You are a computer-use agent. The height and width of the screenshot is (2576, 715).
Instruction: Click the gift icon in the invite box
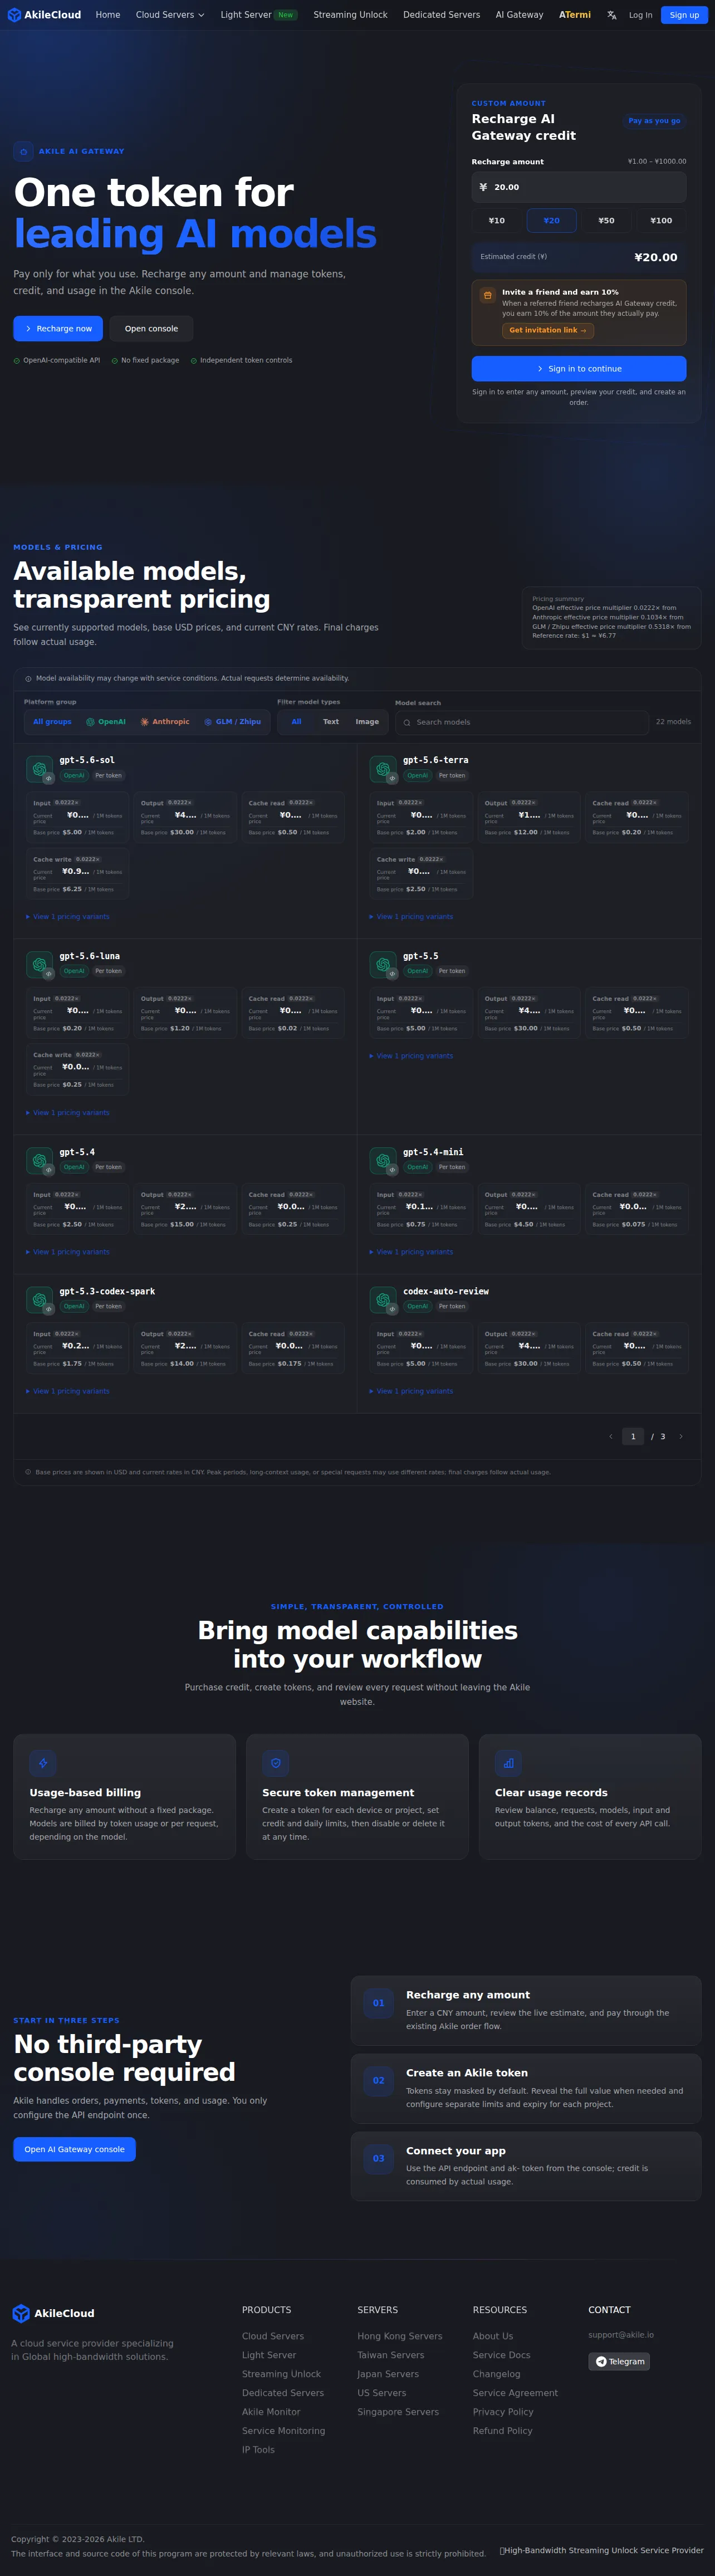click(487, 295)
